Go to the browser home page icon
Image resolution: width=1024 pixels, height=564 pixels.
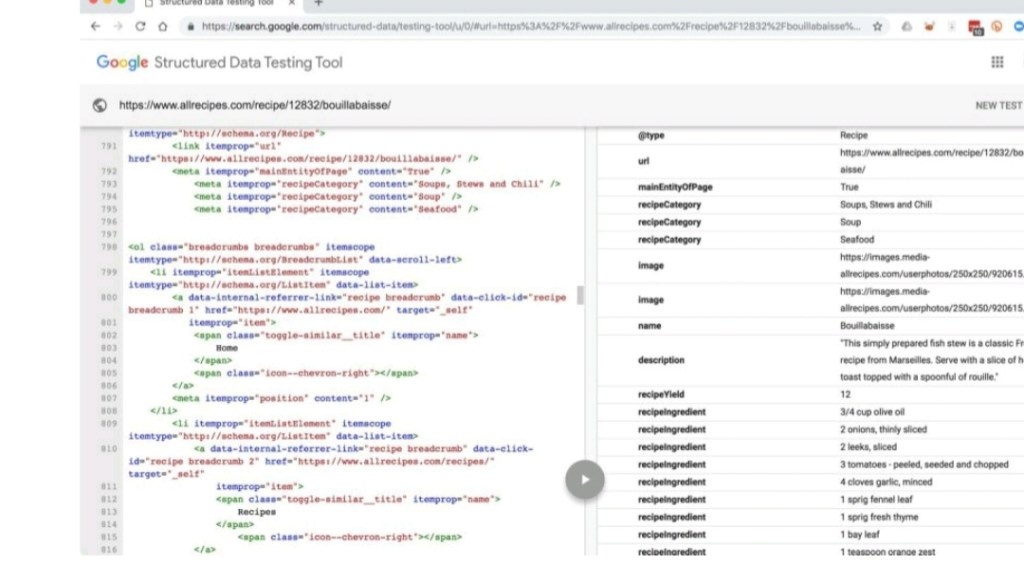click(x=163, y=27)
